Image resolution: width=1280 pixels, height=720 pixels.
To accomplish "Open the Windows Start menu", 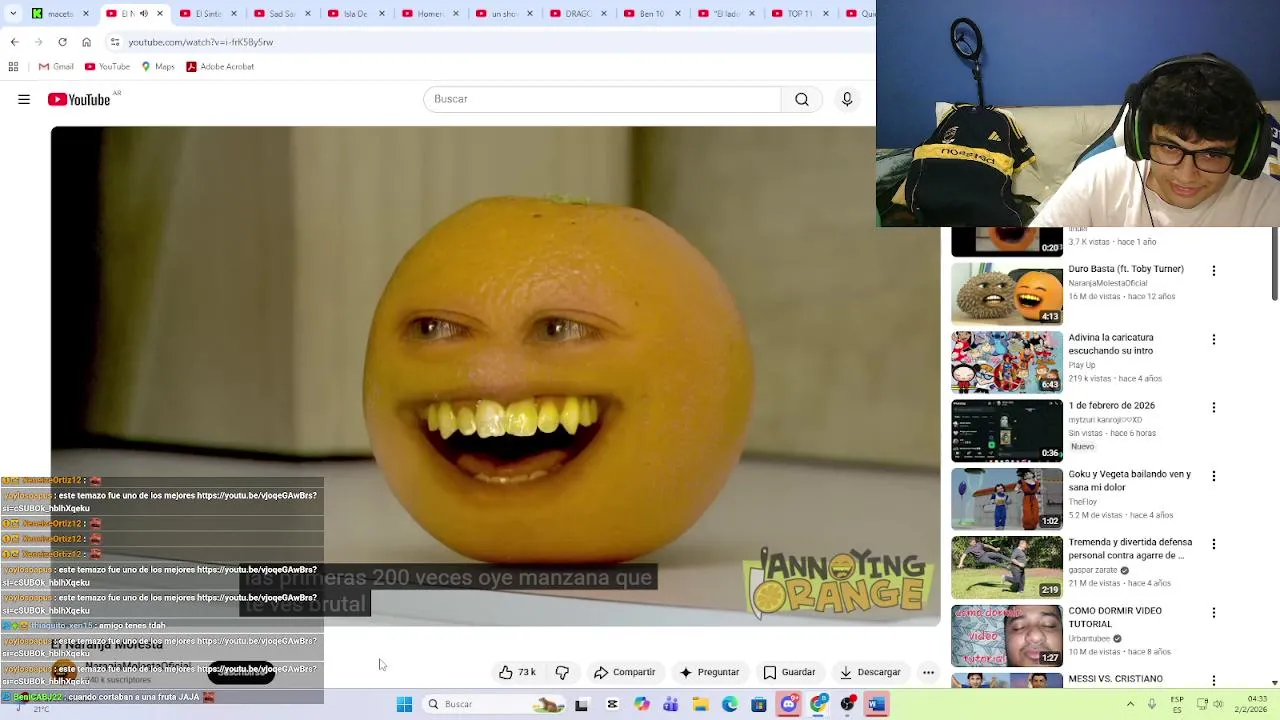I will click(404, 704).
